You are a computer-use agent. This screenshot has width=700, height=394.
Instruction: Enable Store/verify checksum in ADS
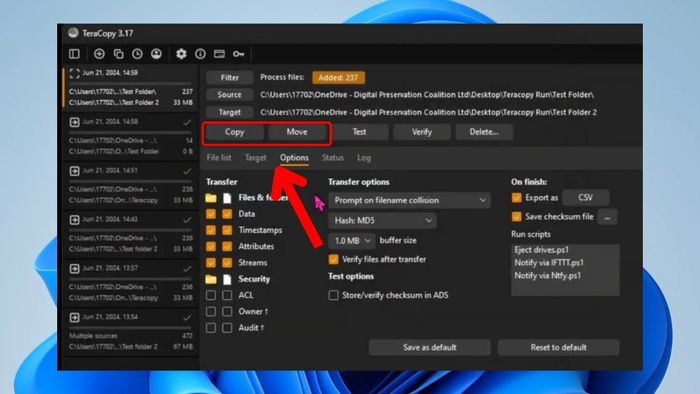pos(333,295)
